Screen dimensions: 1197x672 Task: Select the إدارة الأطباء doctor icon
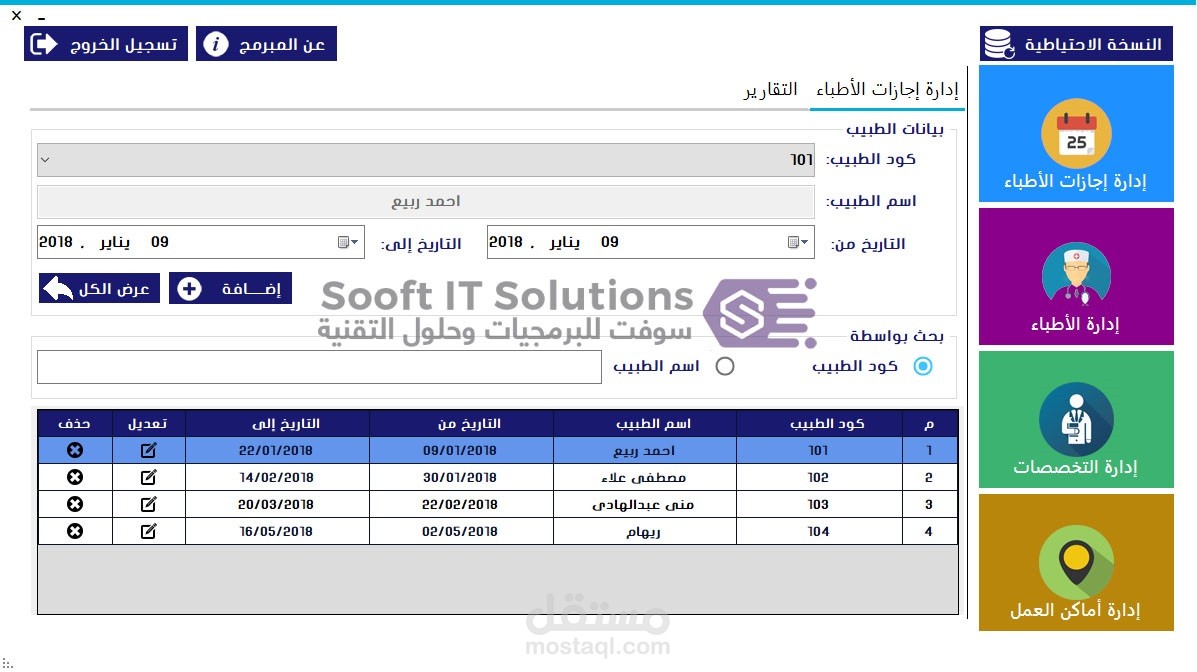tap(1075, 275)
